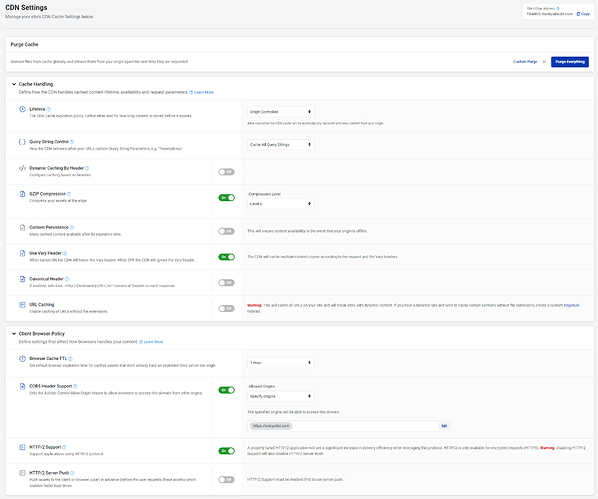This screenshot has height=499, width=598.
Task: Click the URL Caching icon
Action: (23, 305)
